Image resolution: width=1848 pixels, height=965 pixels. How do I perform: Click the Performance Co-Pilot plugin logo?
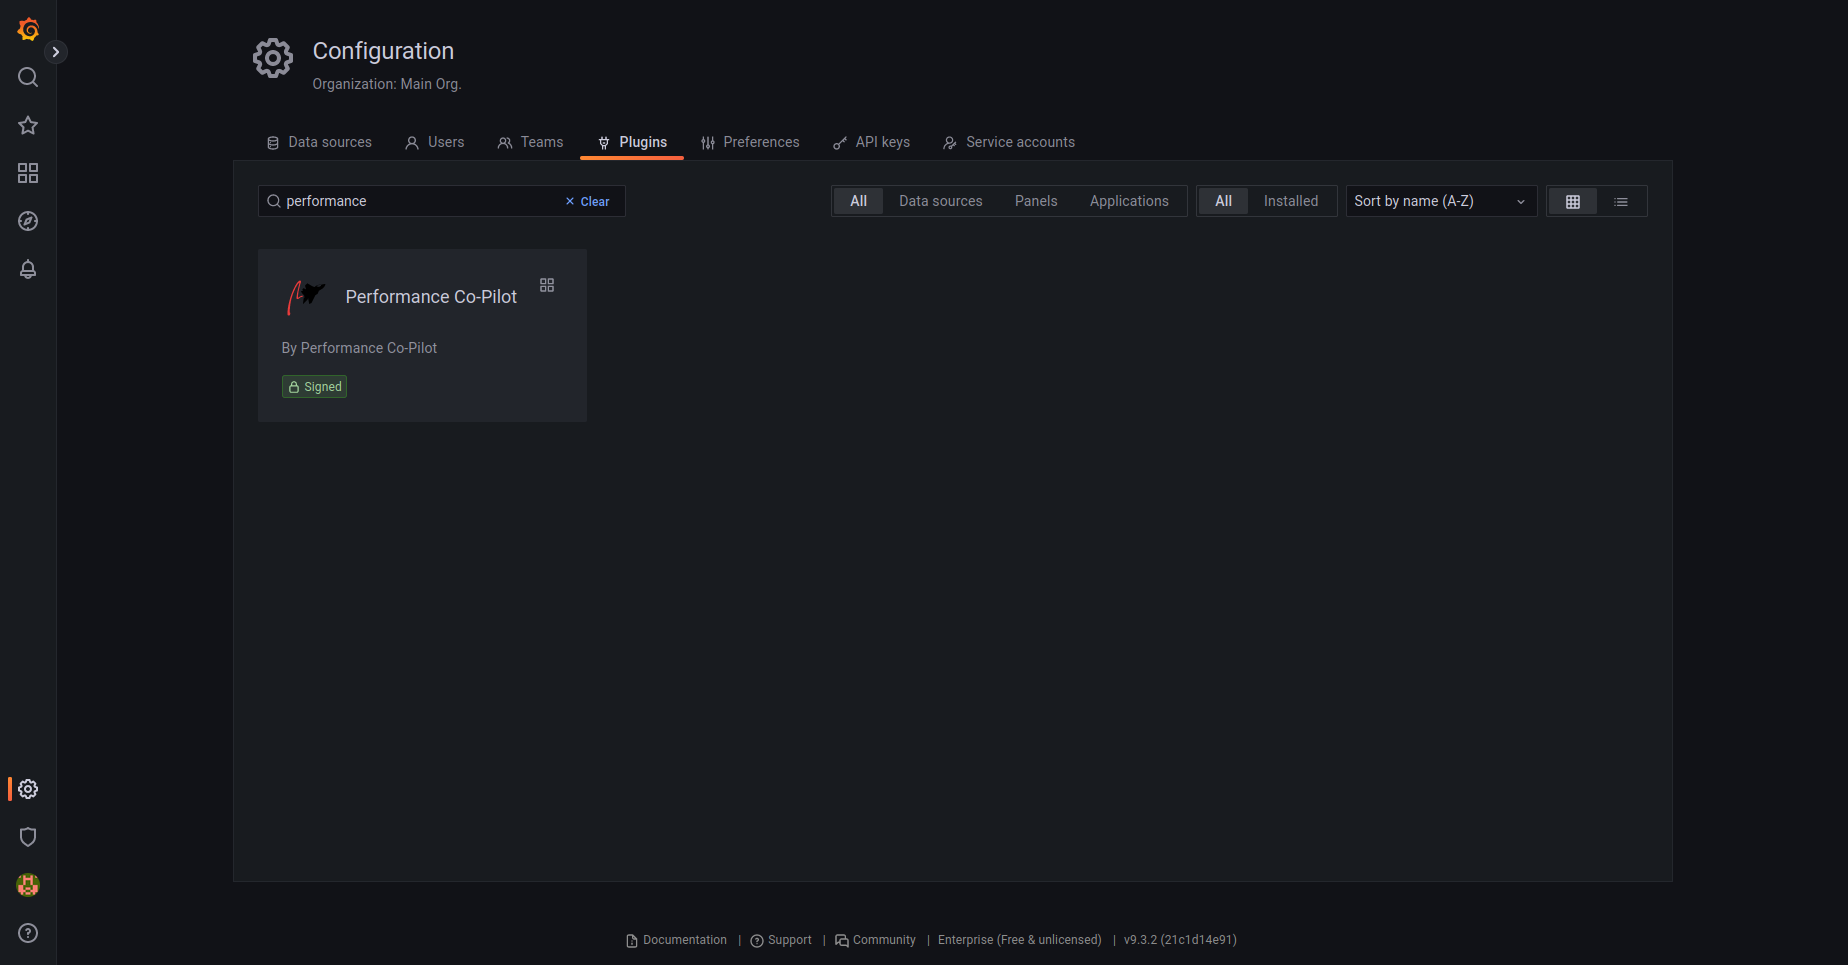pos(306,297)
